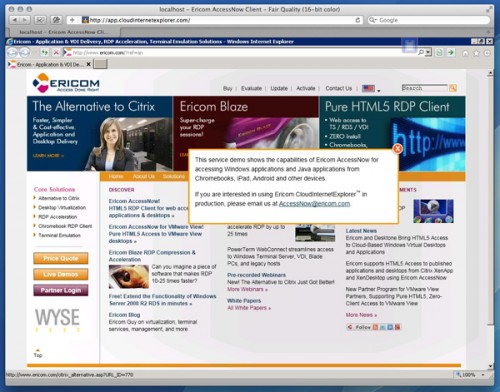Open the Solutions menu item
This screenshot has width=500, height=392.
point(174,176)
